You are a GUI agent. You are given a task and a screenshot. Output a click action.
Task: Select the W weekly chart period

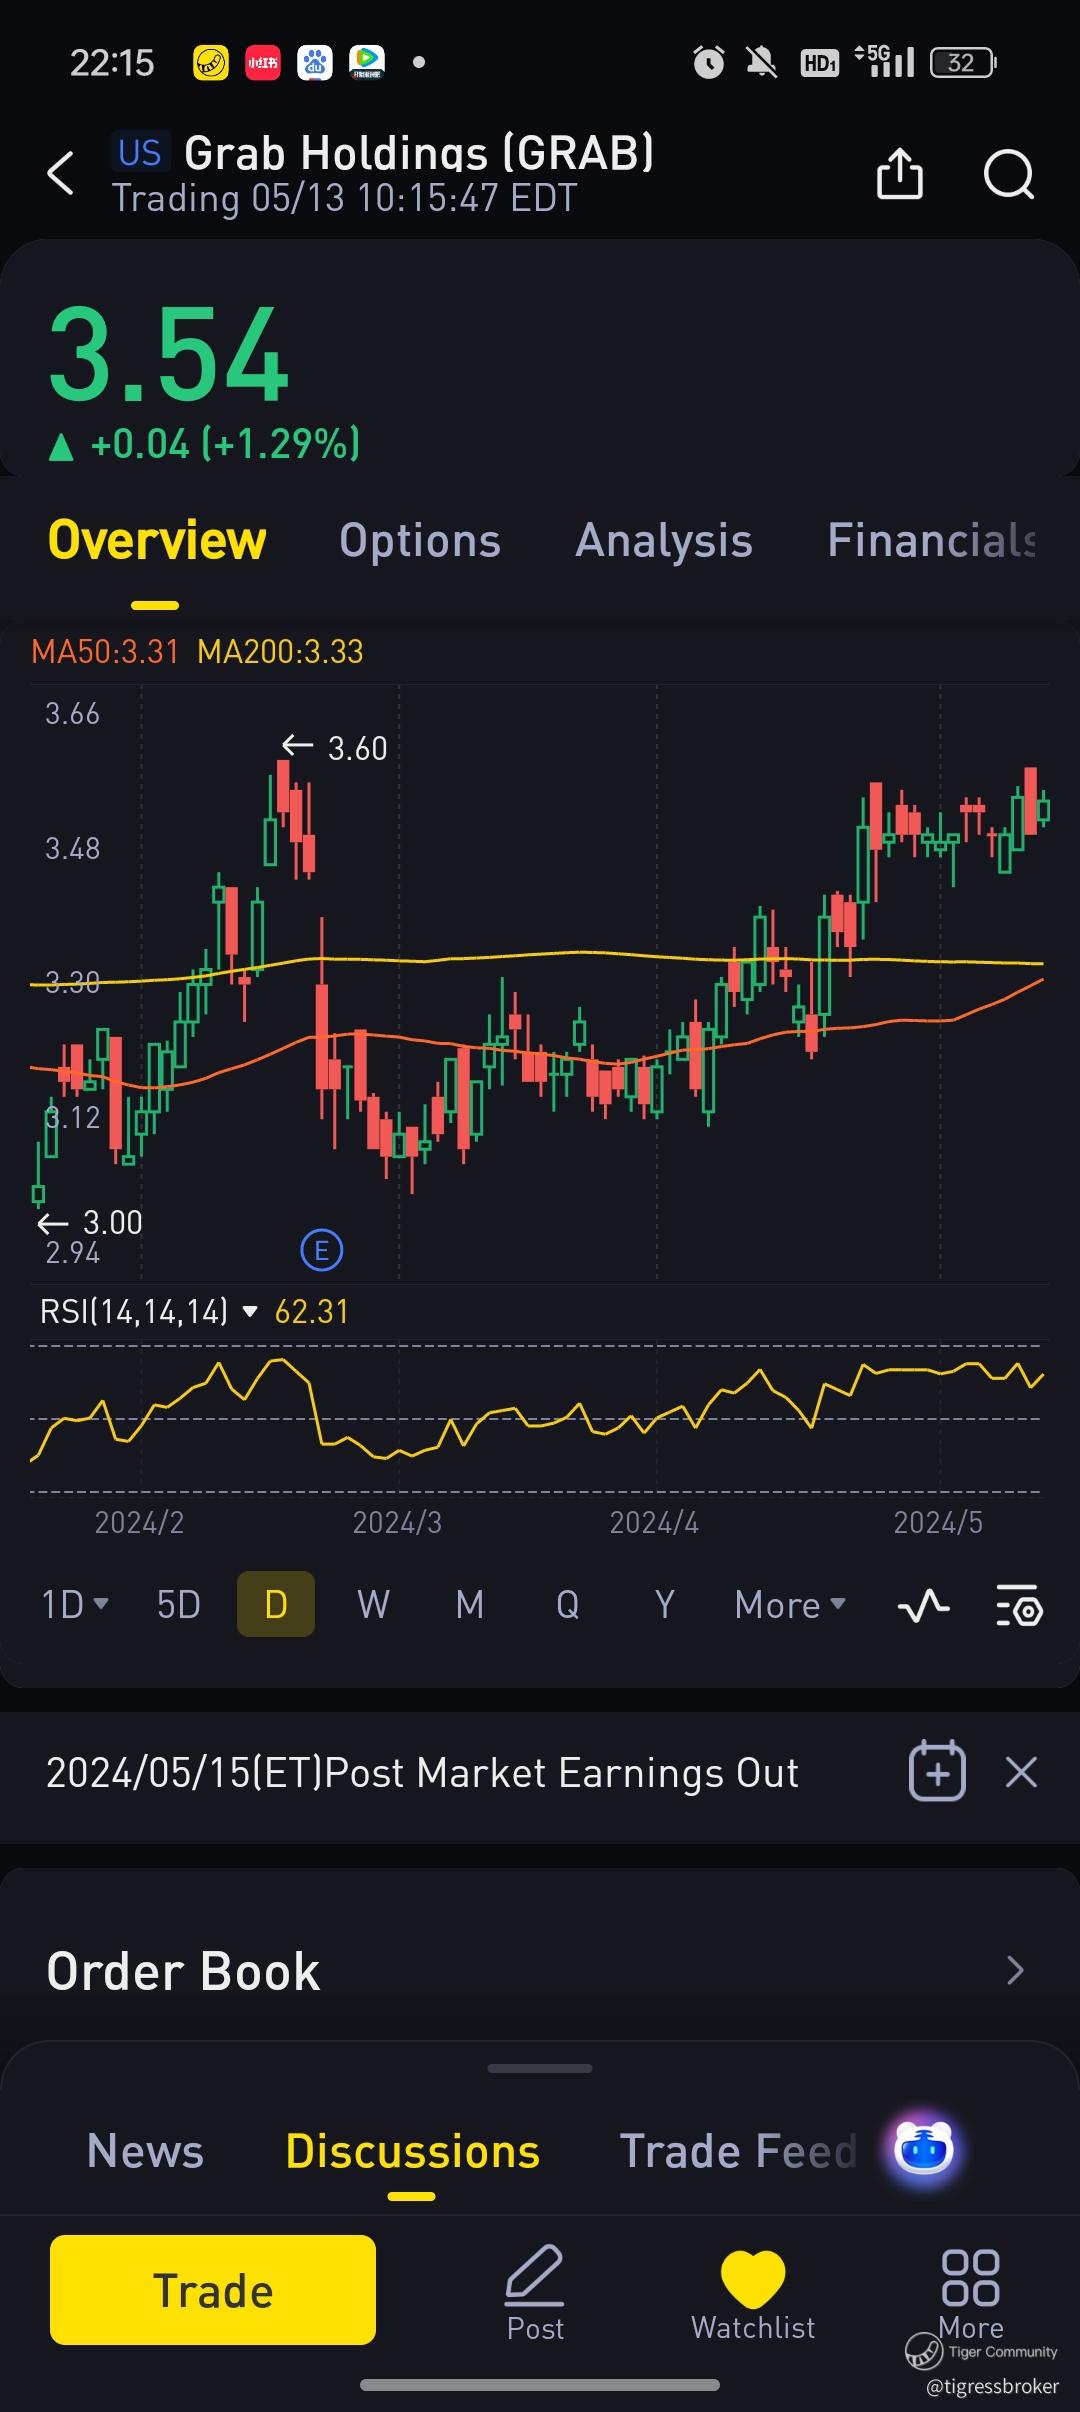pos(373,1605)
